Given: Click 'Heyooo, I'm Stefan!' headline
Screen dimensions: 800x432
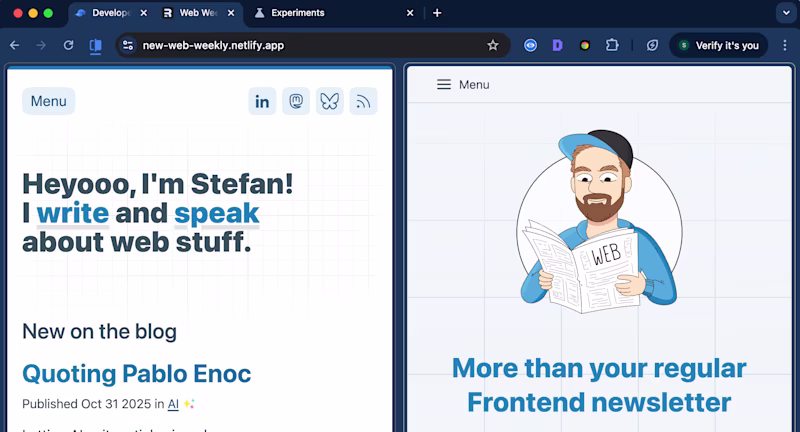Looking at the screenshot, I should click(x=158, y=184).
